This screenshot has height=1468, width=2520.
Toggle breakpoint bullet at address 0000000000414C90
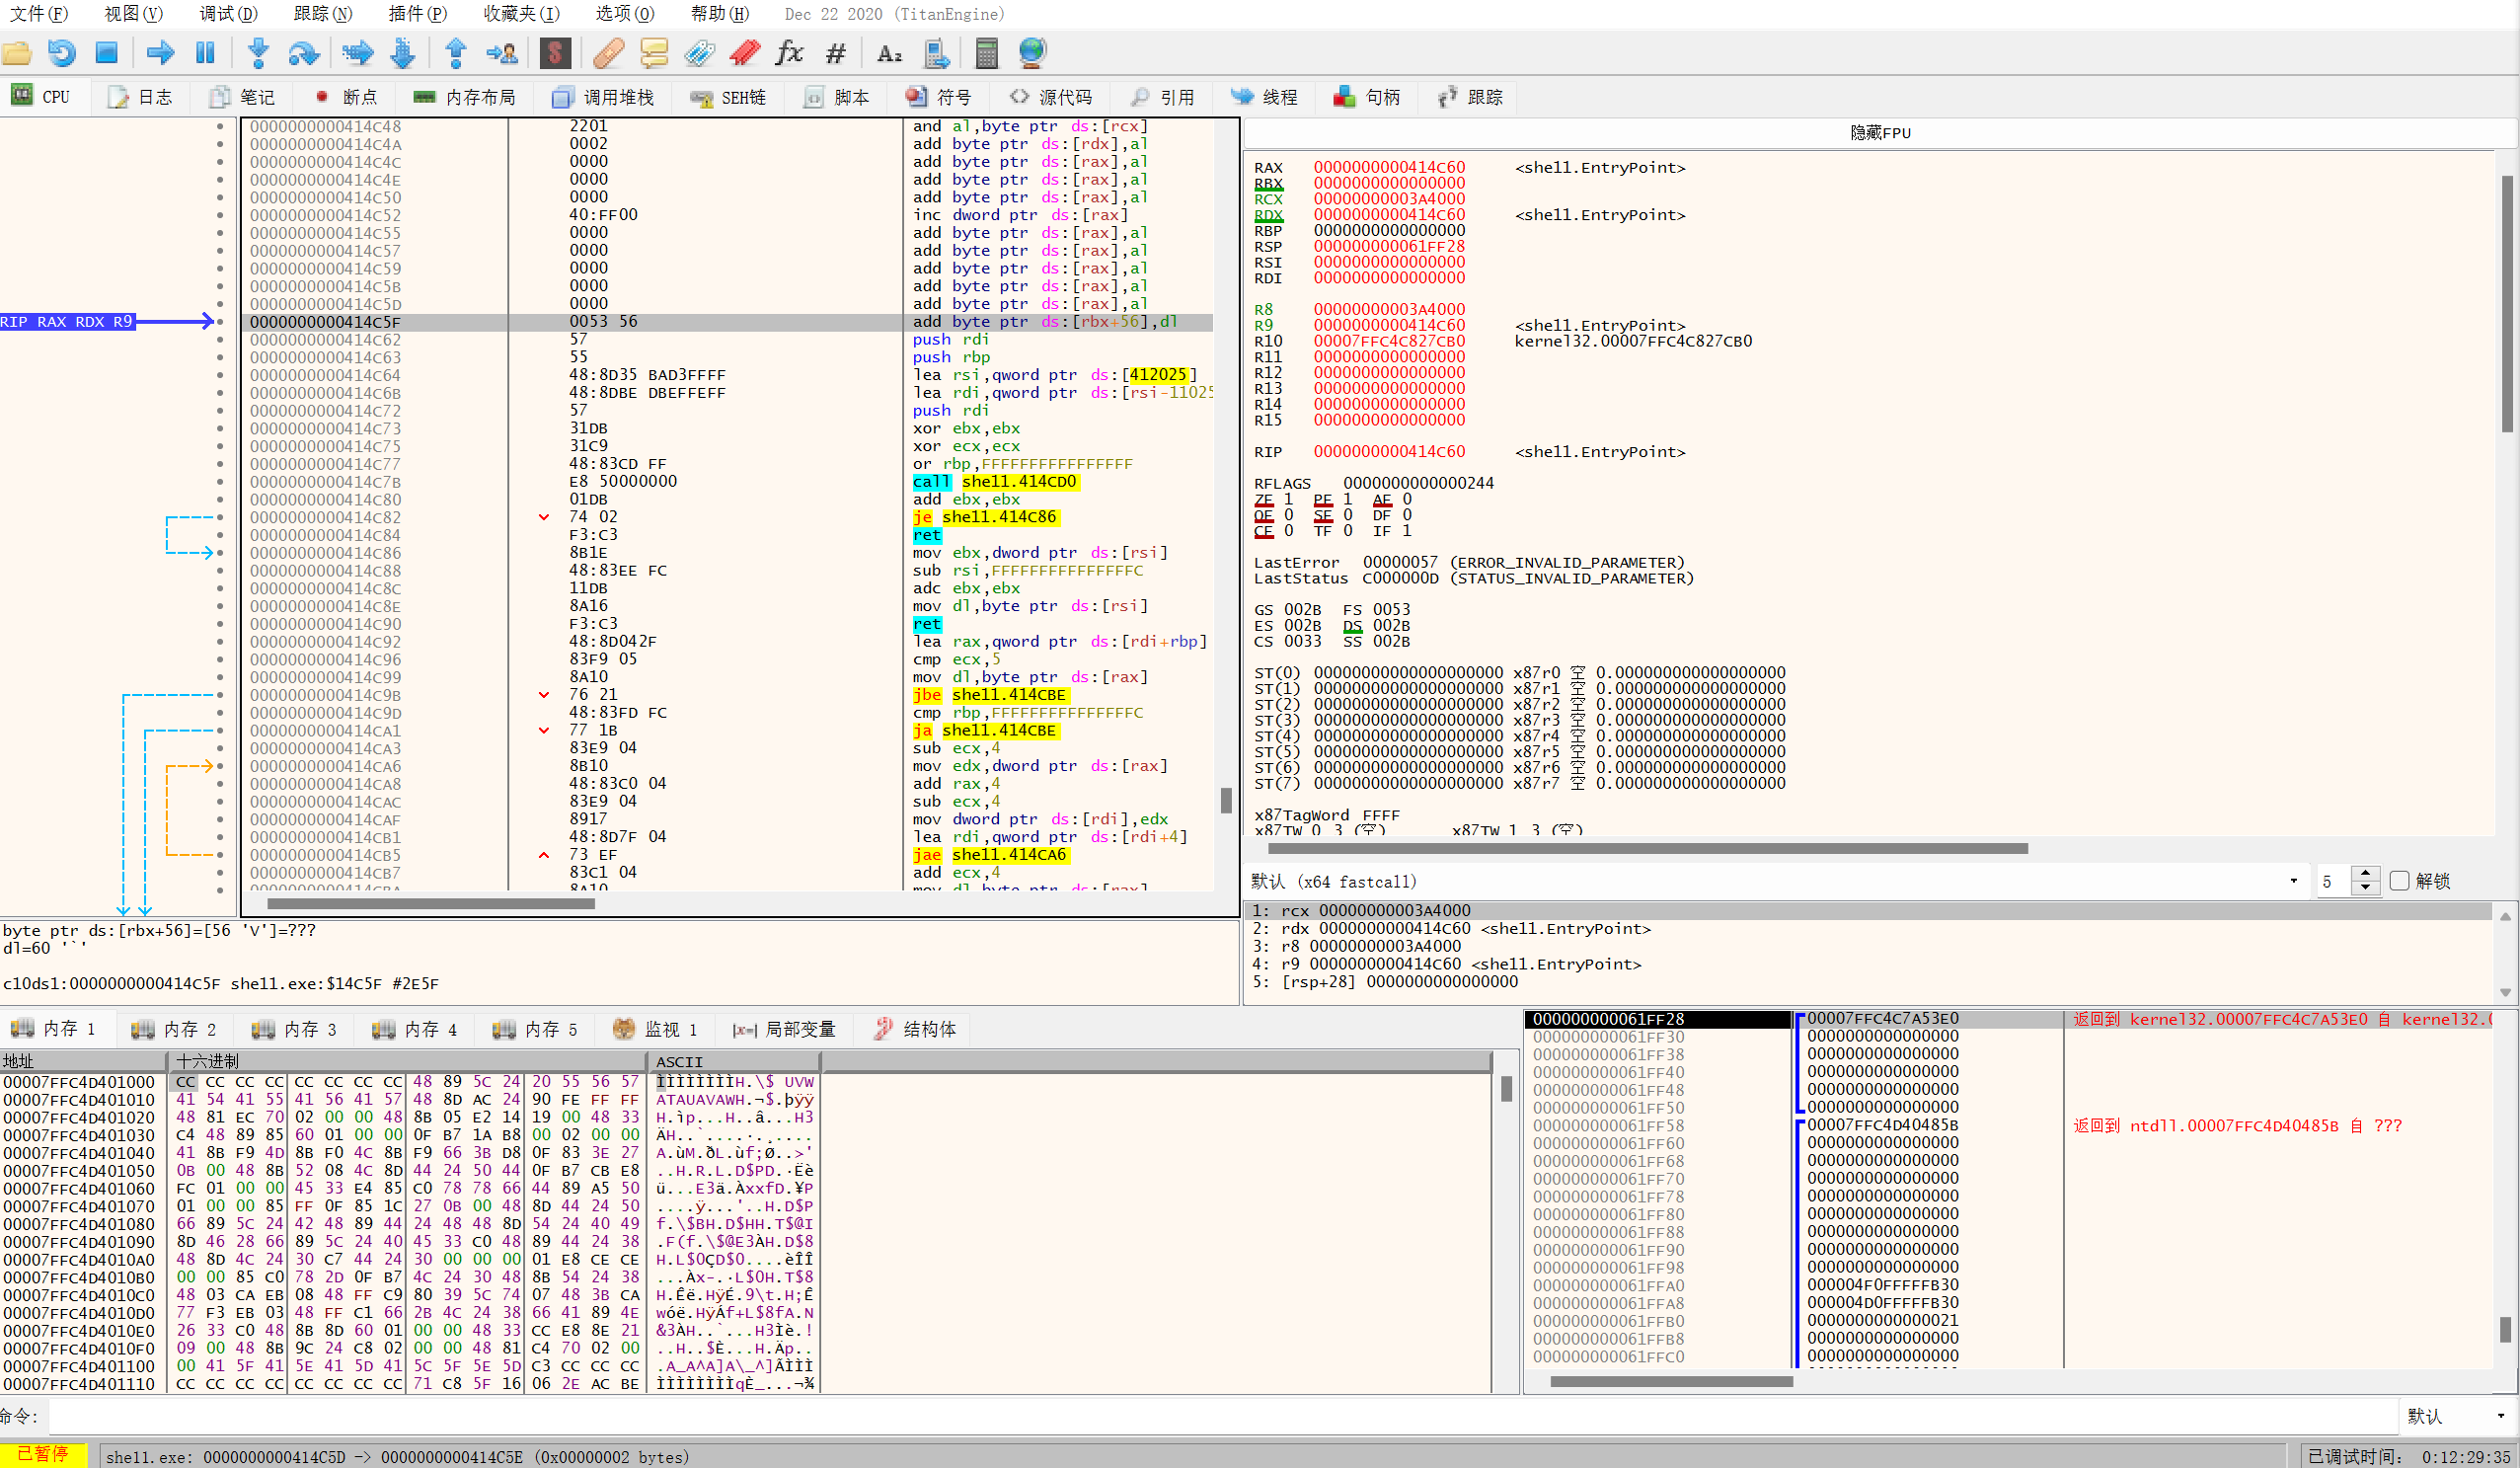(x=220, y=624)
